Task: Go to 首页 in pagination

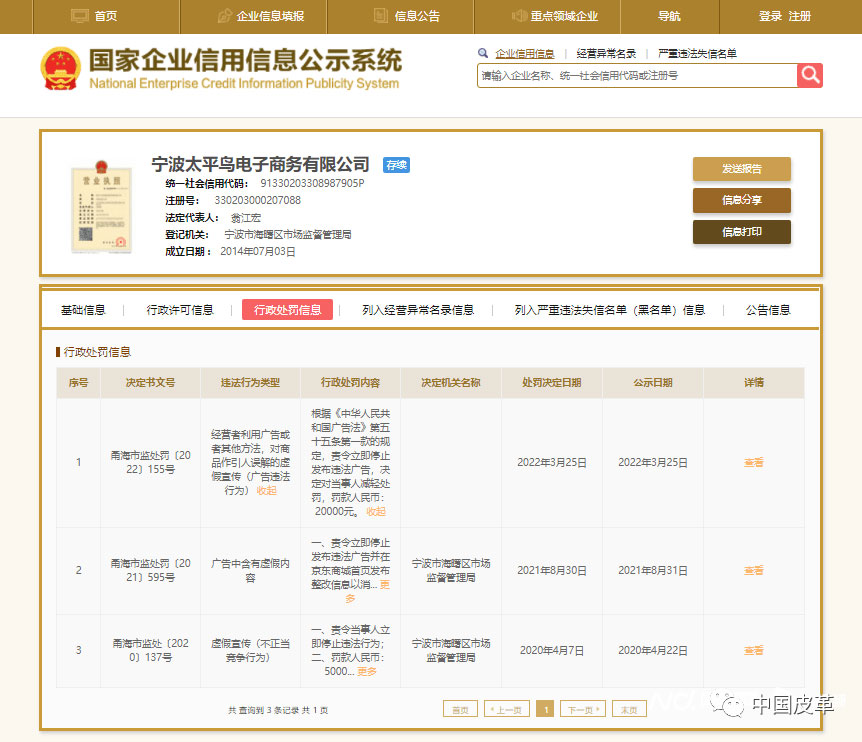Action: (460, 709)
